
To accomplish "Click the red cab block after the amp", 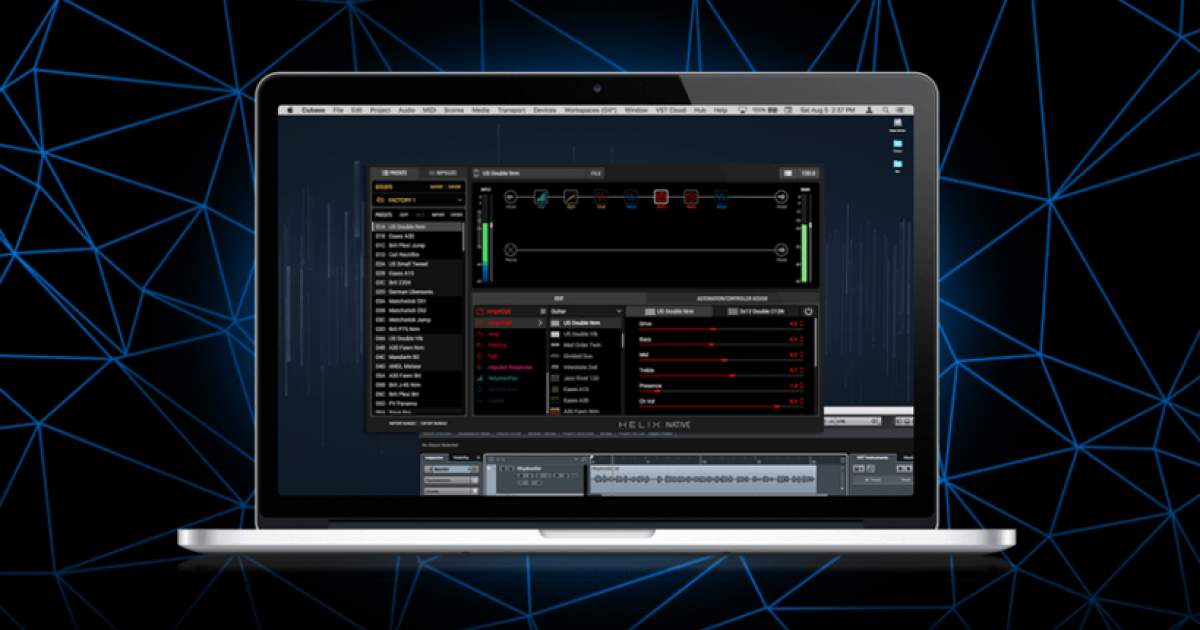I will point(691,197).
